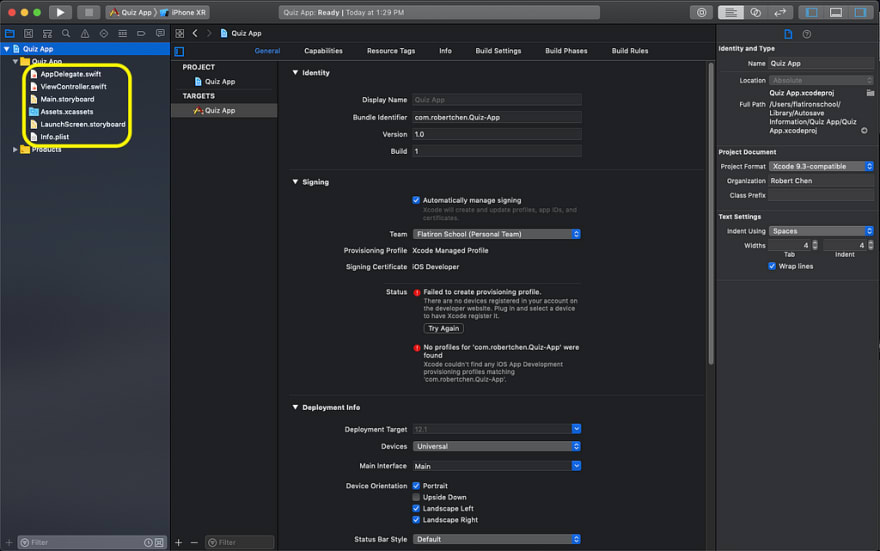Open the issue navigator warning icon
Image resolution: width=880 pixels, height=551 pixels.
point(85,33)
